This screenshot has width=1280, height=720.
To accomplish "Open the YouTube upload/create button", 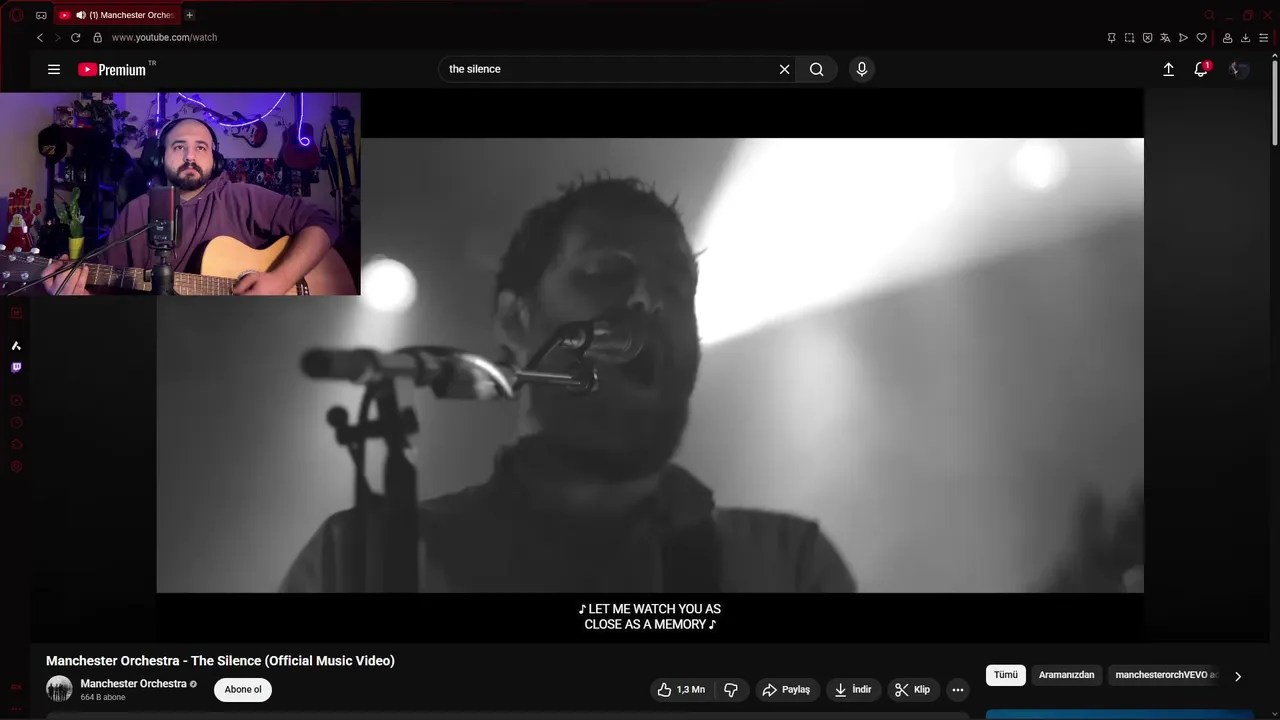I will point(1168,69).
